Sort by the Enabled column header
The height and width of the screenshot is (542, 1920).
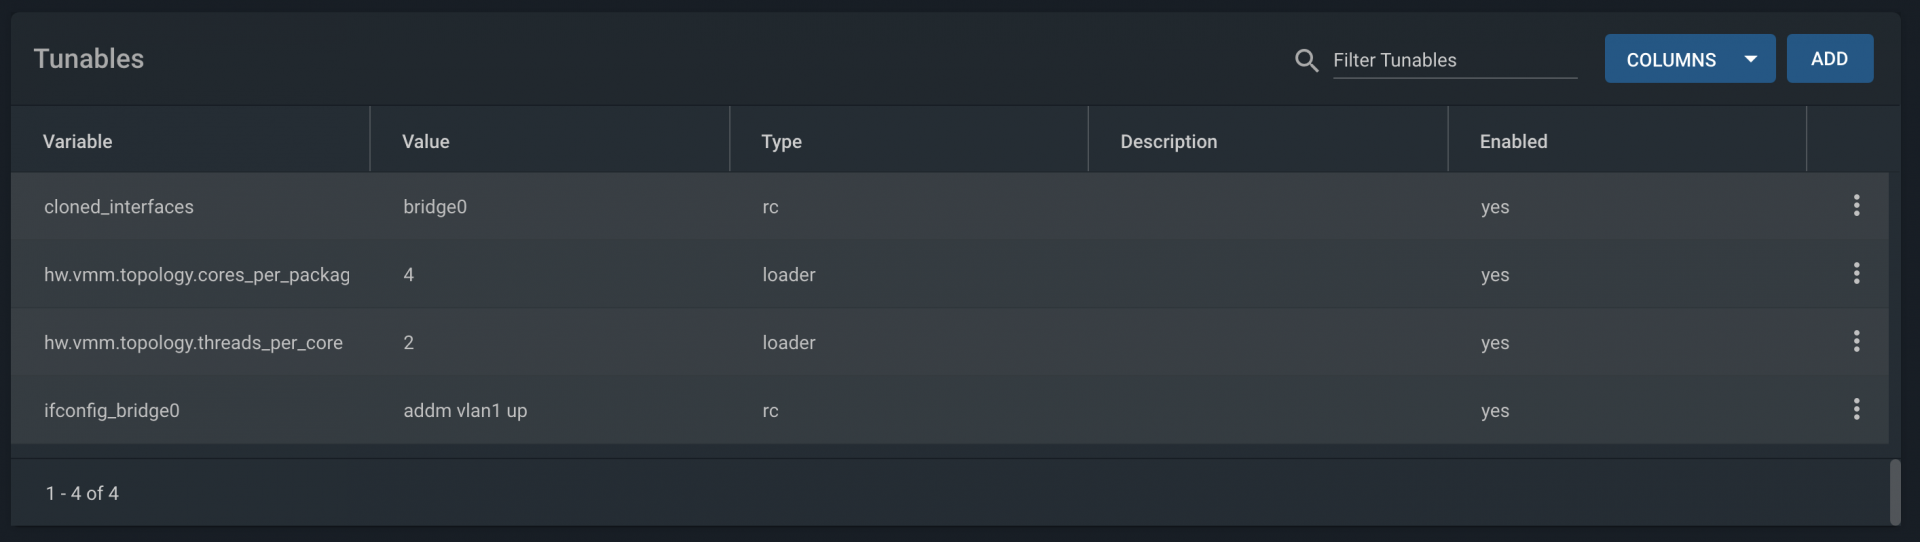tap(1514, 141)
